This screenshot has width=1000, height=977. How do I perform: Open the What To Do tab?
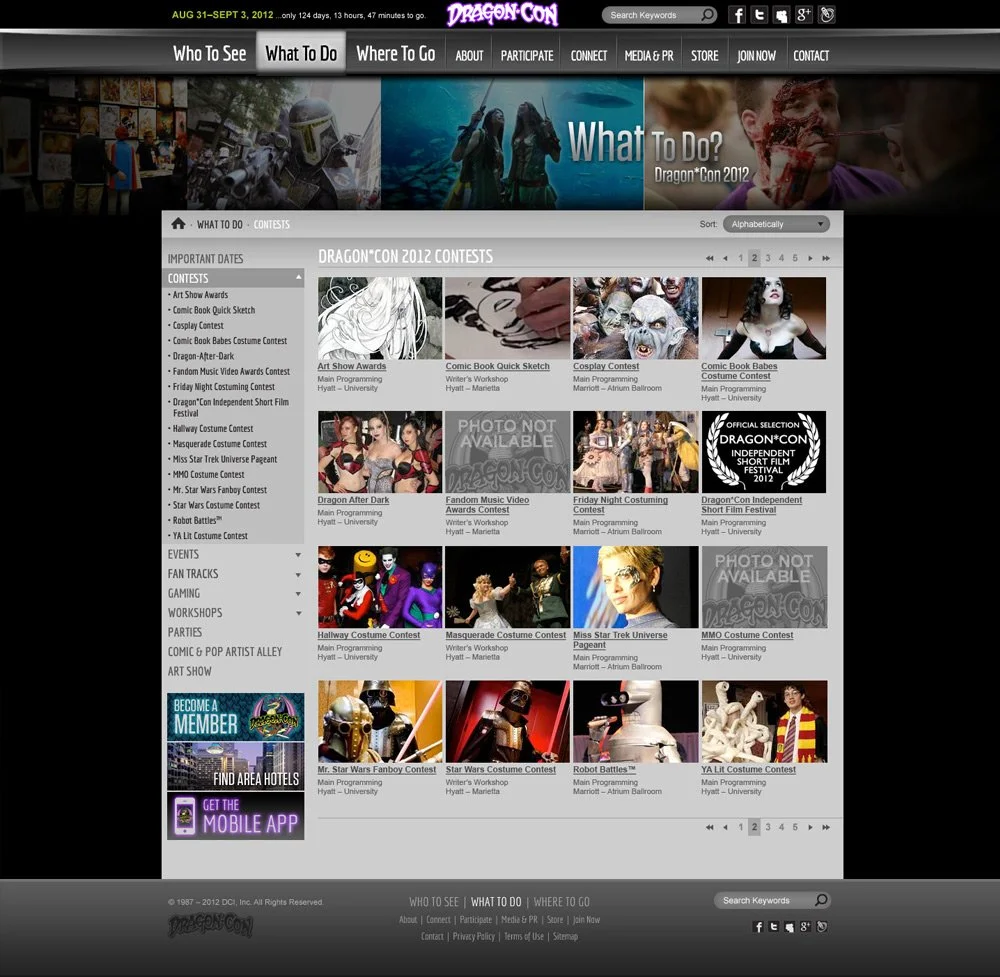(x=301, y=54)
